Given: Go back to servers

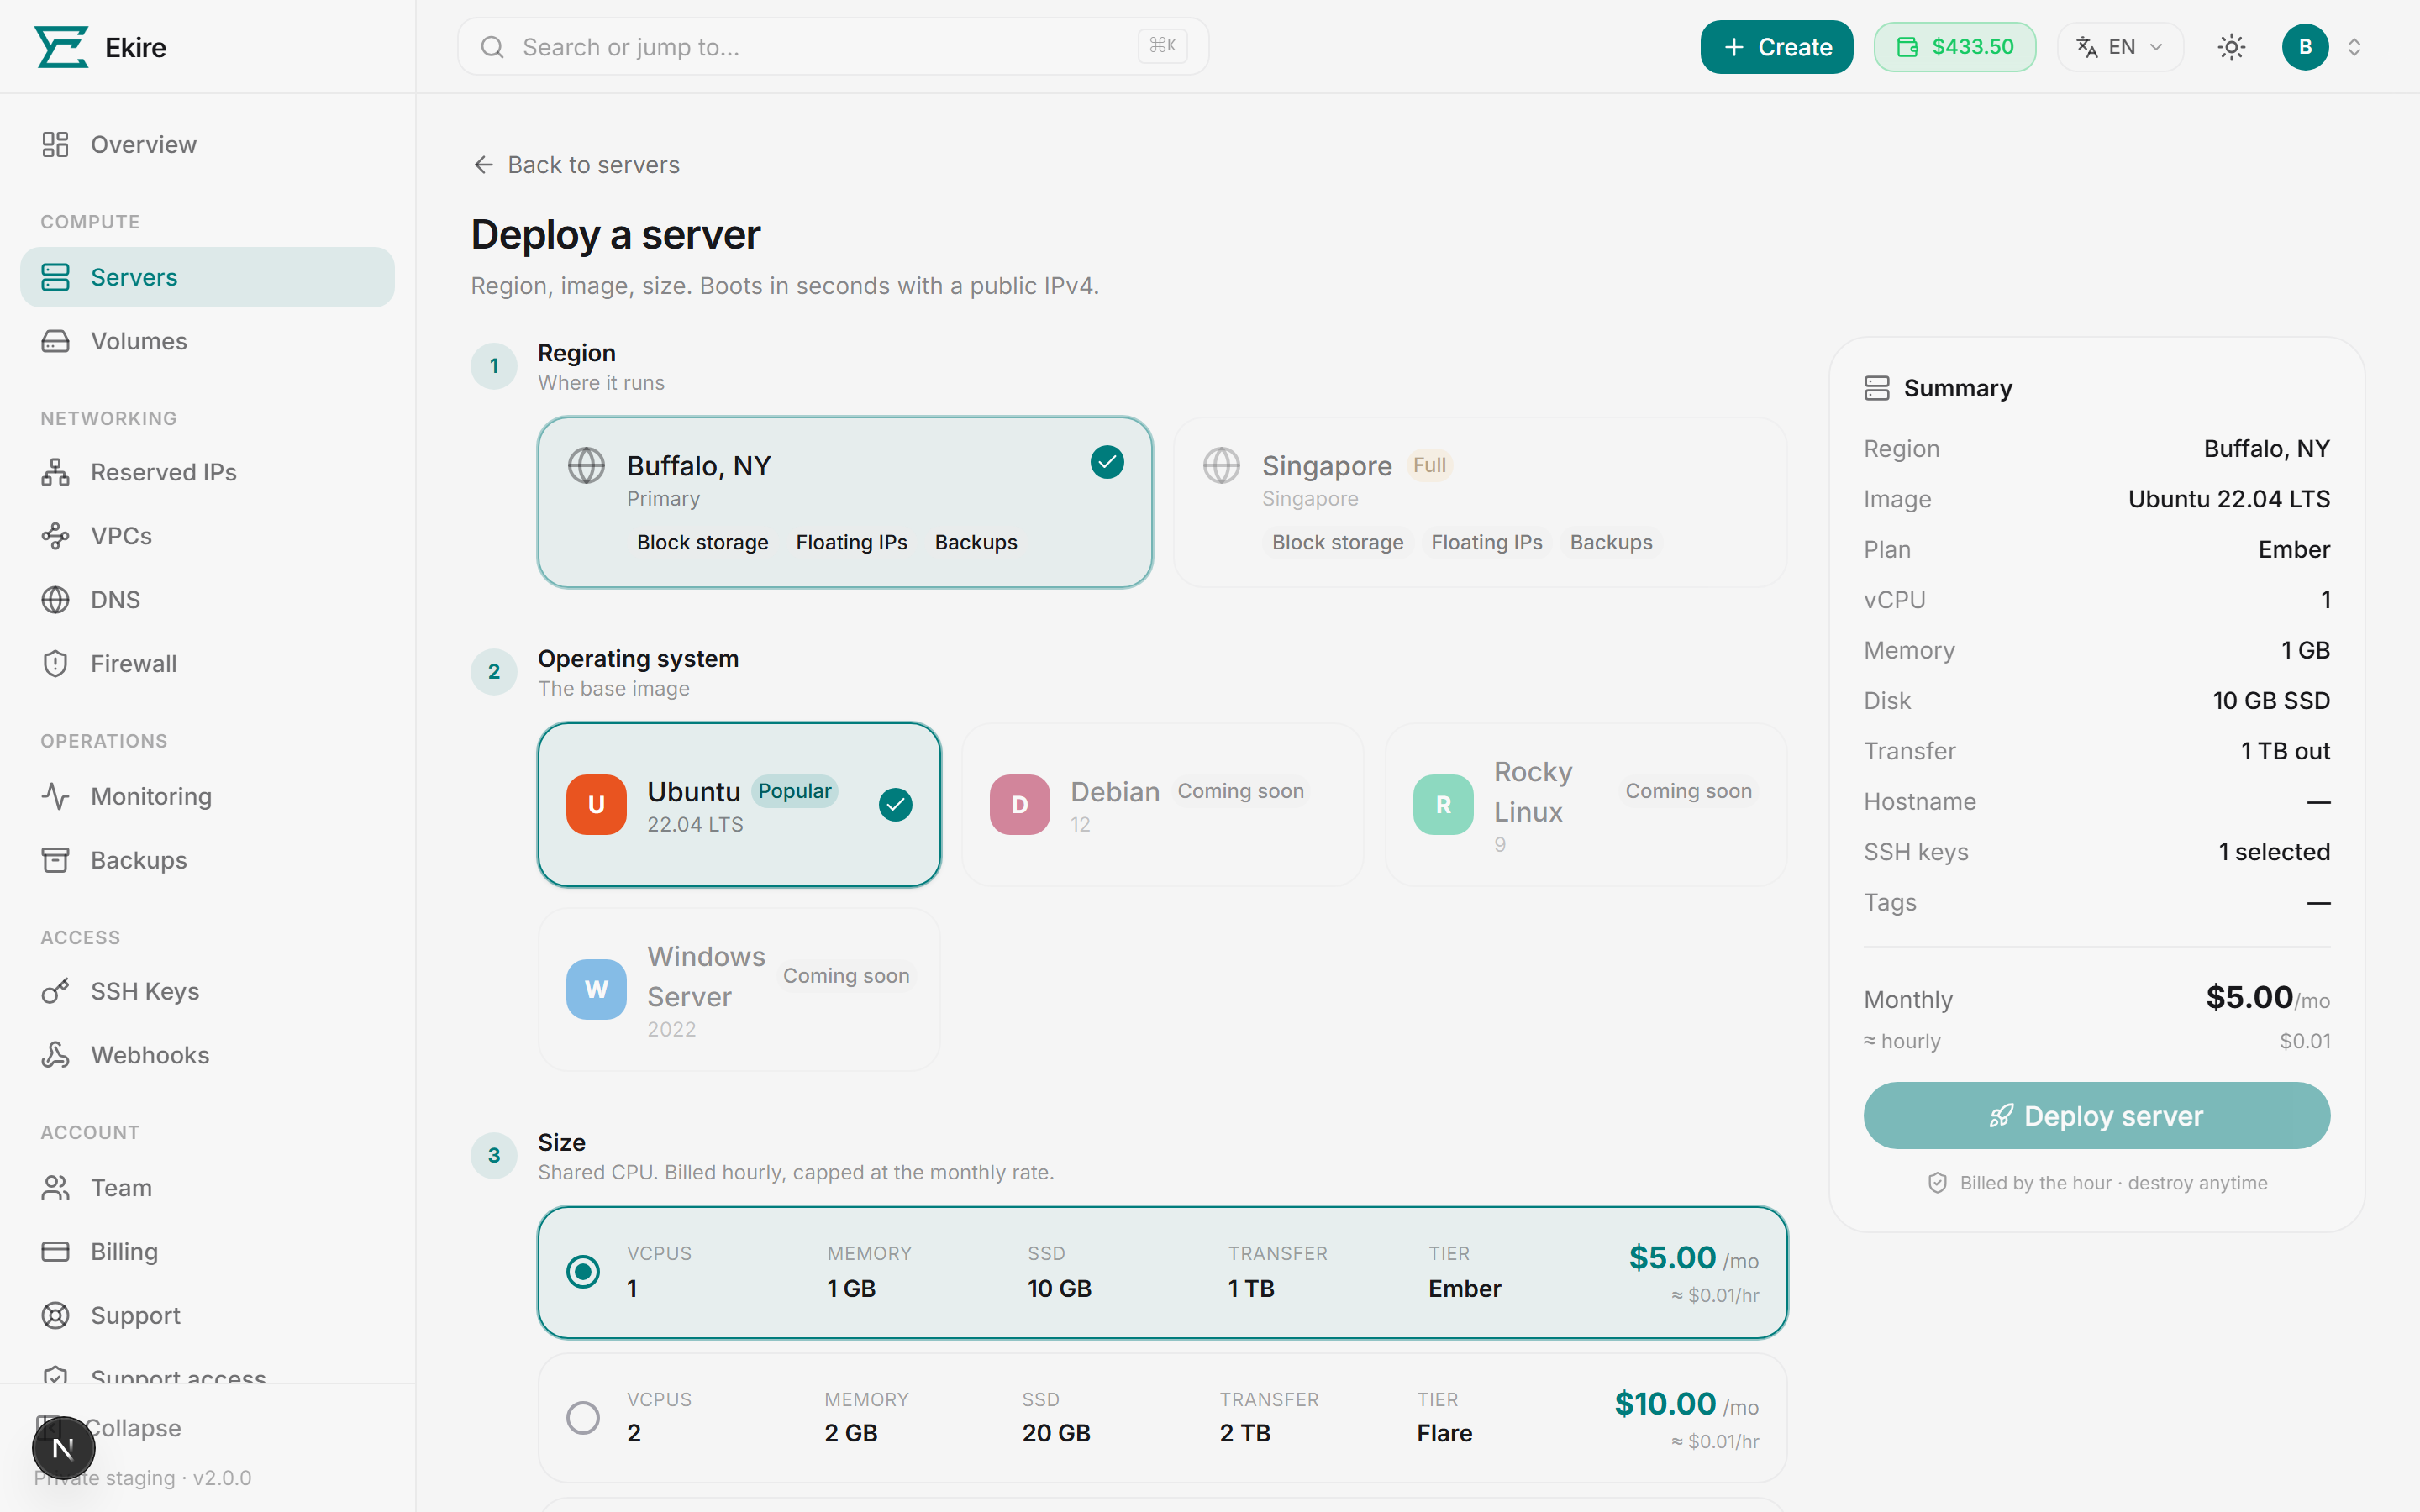Looking at the screenshot, I should click(576, 165).
